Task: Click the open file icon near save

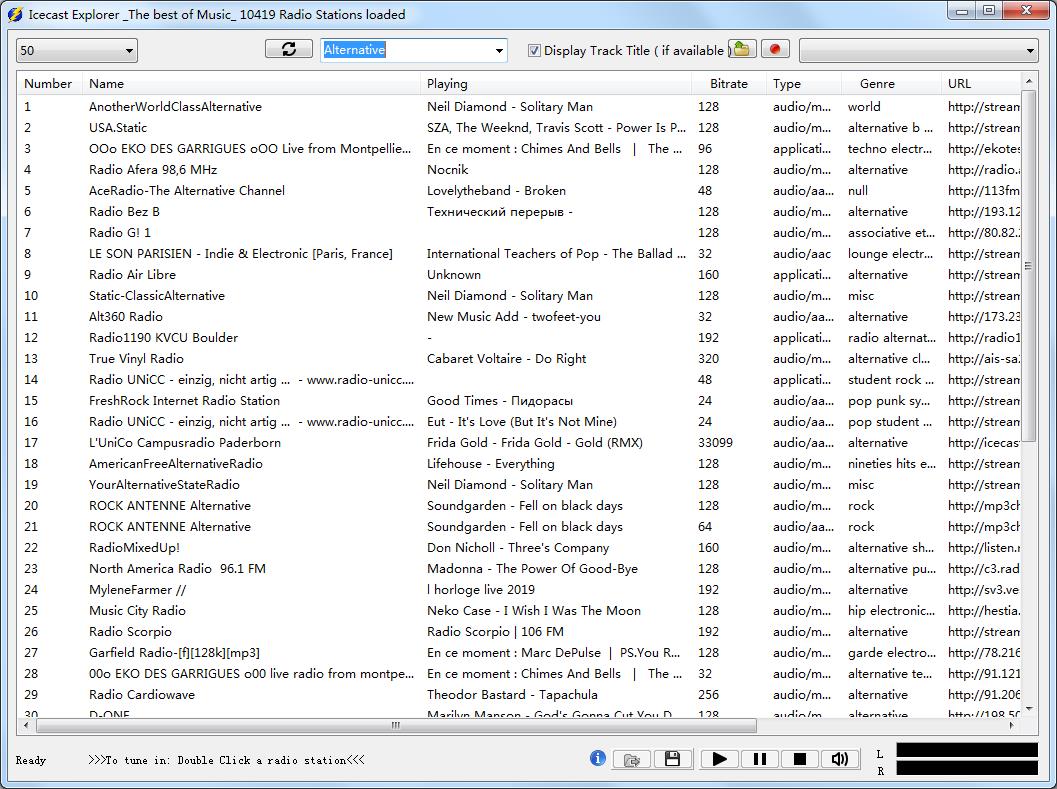Action: click(632, 759)
